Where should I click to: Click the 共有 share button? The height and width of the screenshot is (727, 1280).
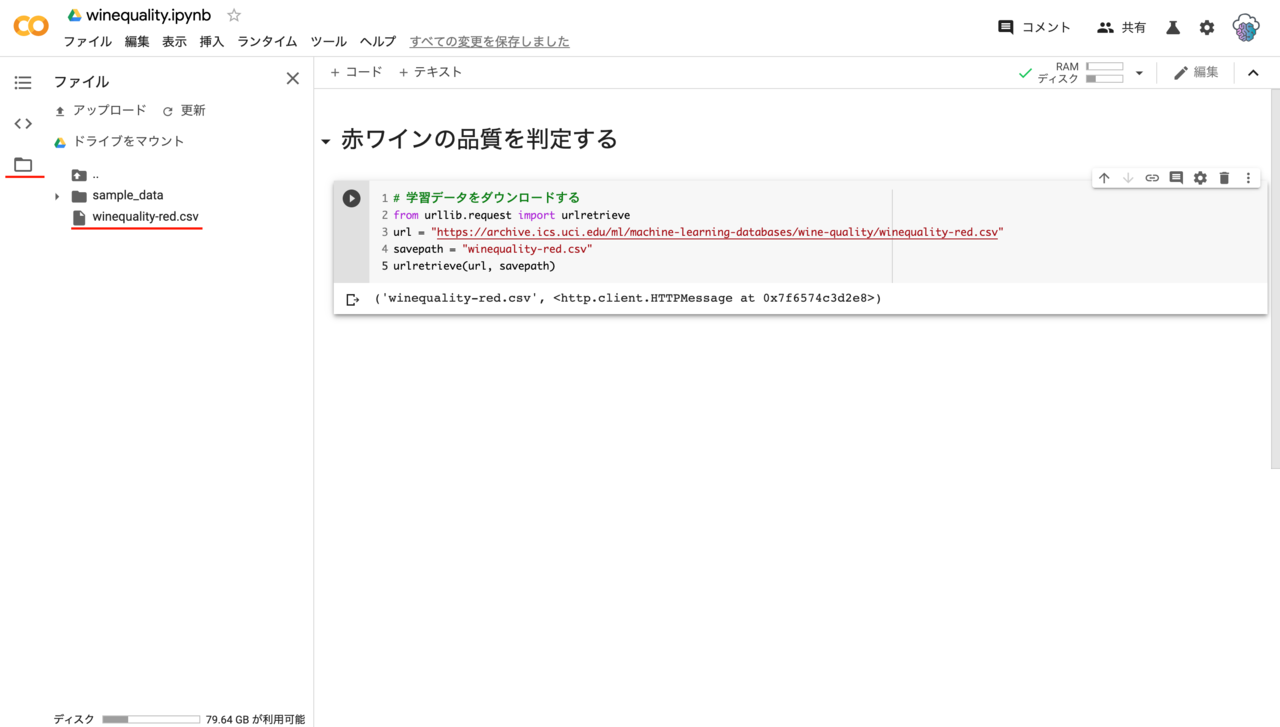[x=1121, y=28]
